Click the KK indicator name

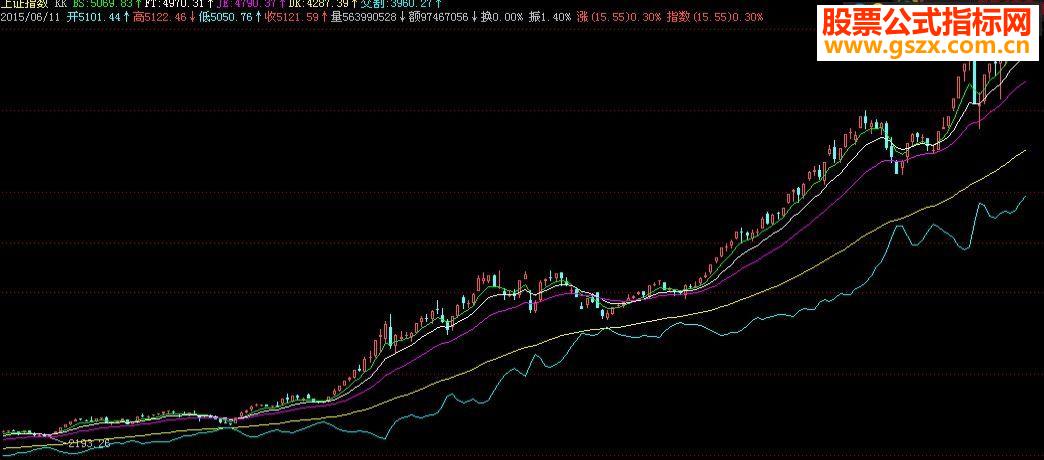(61, 3)
